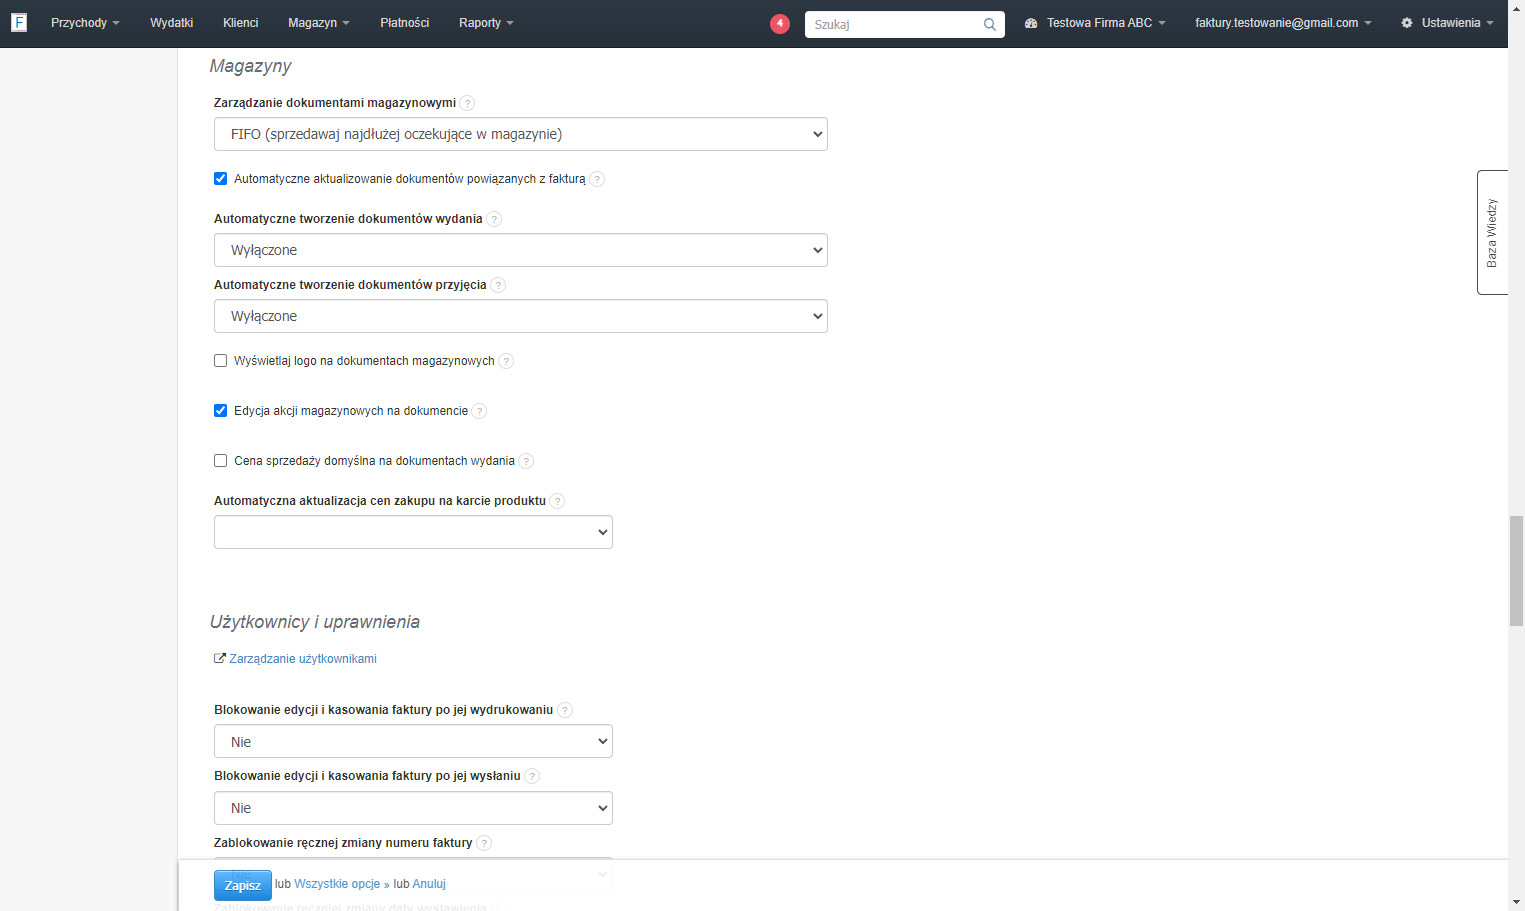Open the Przychody menu
Viewport: 1525px width, 911px height.
85,23
